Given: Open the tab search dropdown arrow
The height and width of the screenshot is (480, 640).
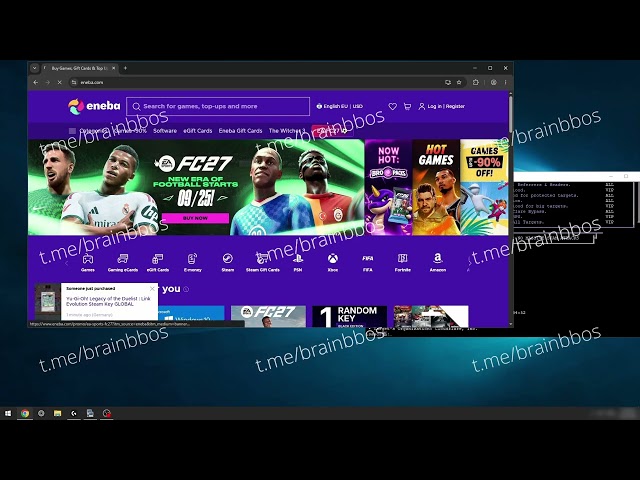Looking at the screenshot, I should point(35,68).
